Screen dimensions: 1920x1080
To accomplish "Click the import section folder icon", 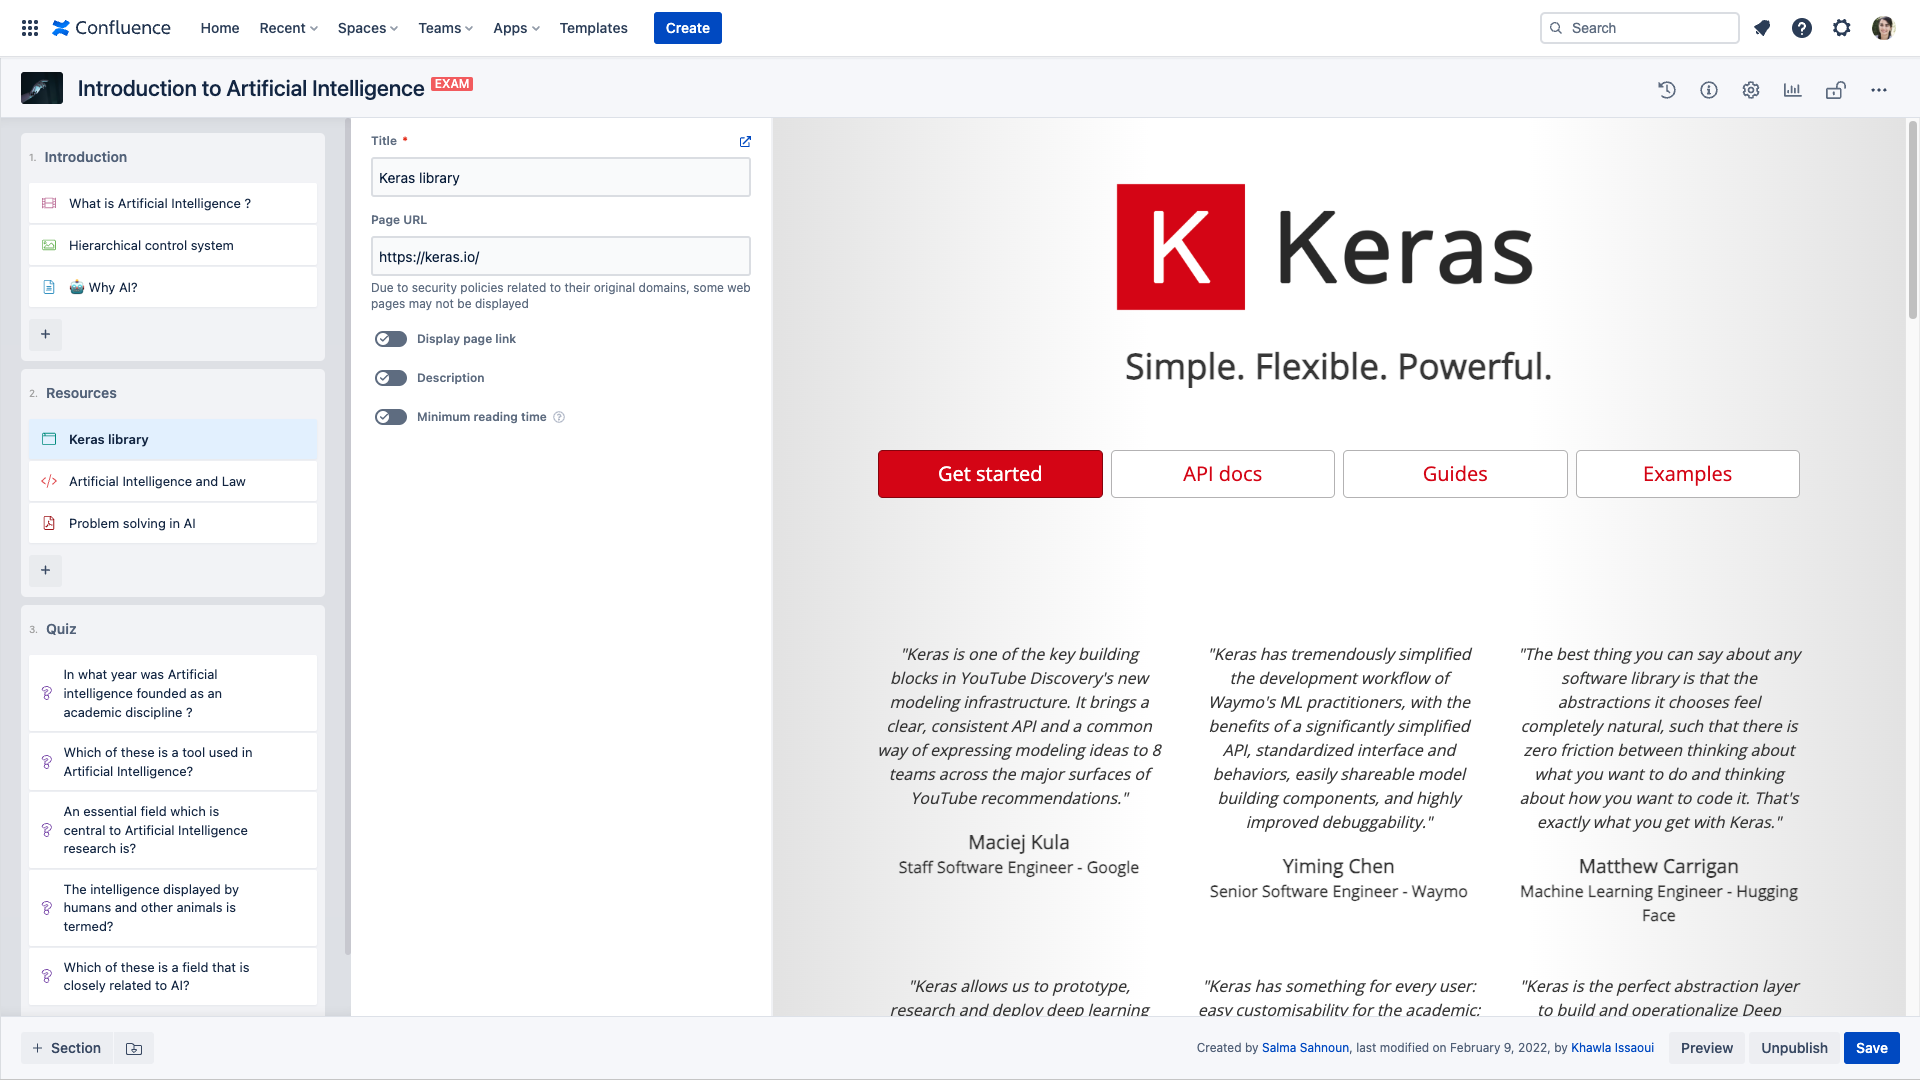I will (134, 1048).
